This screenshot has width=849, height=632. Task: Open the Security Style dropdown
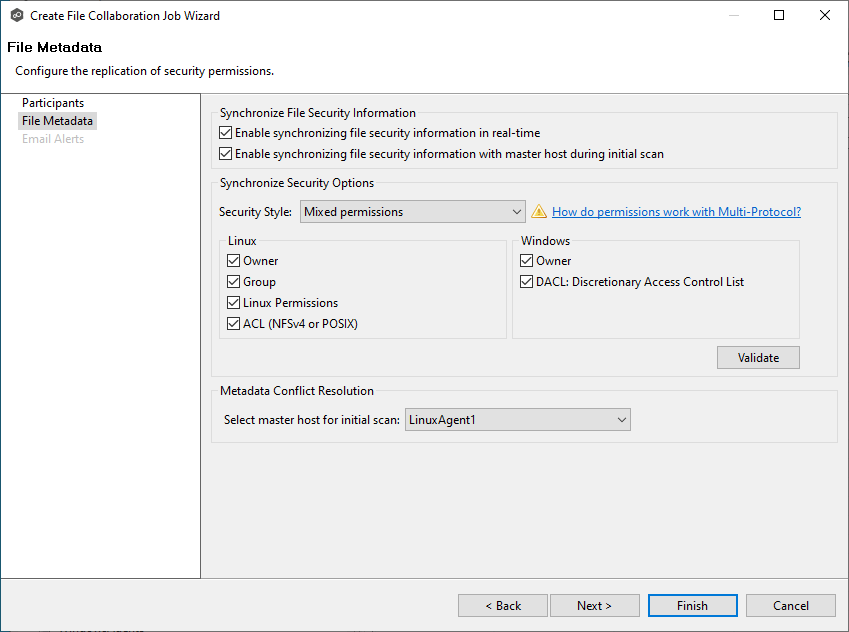(x=412, y=212)
